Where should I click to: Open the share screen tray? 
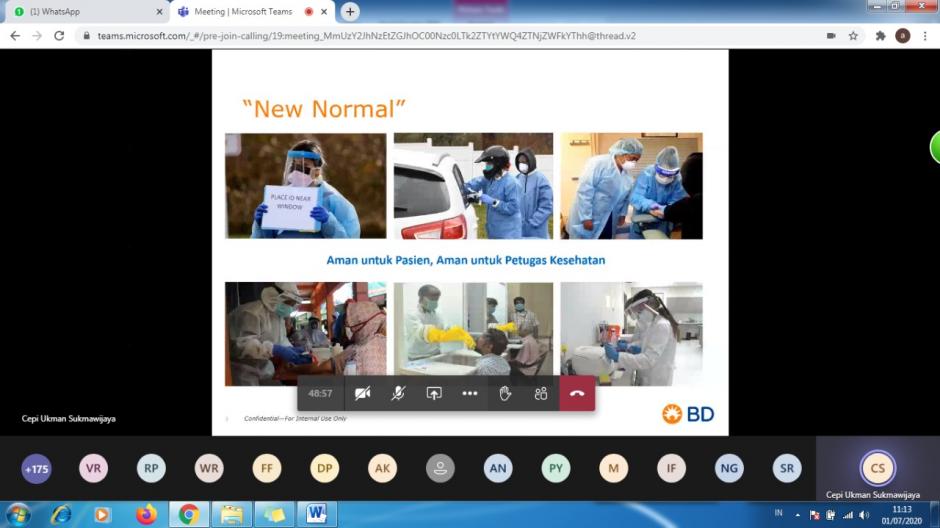click(434, 393)
